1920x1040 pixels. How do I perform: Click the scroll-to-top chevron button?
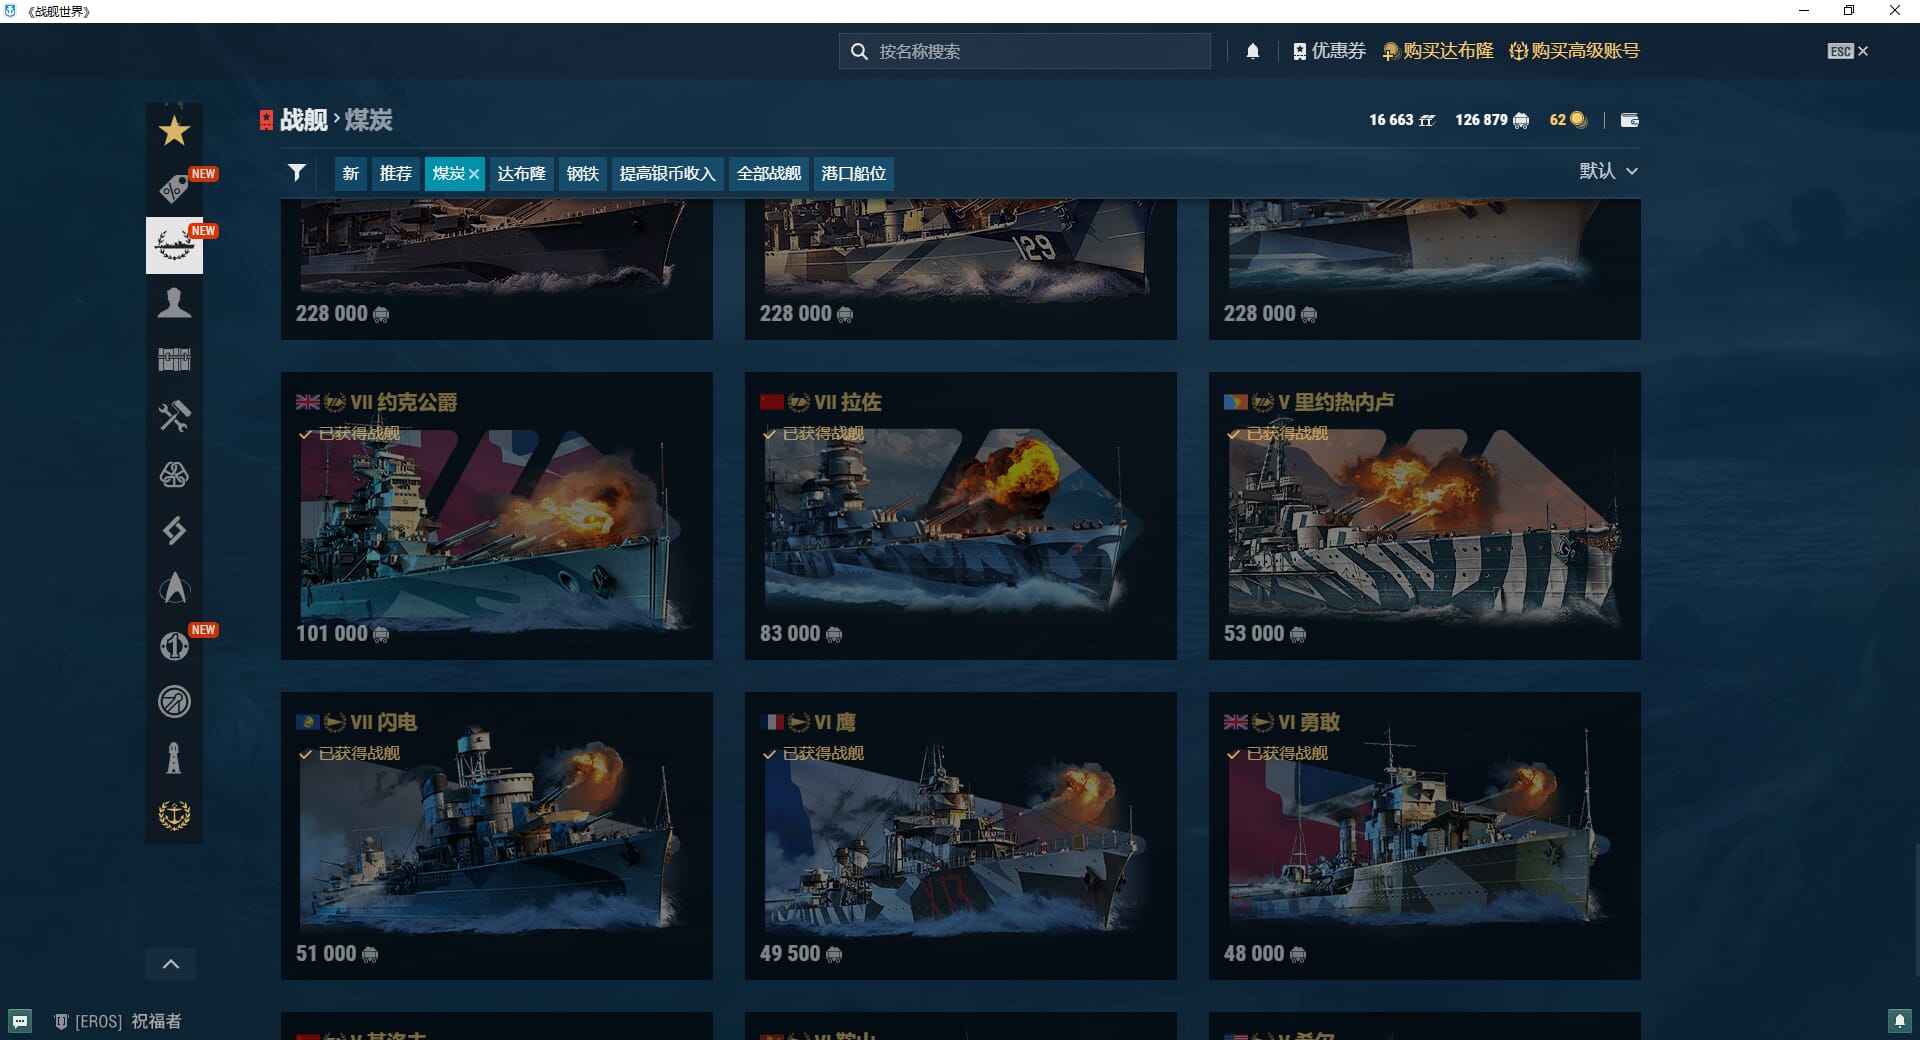click(x=171, y=964)
